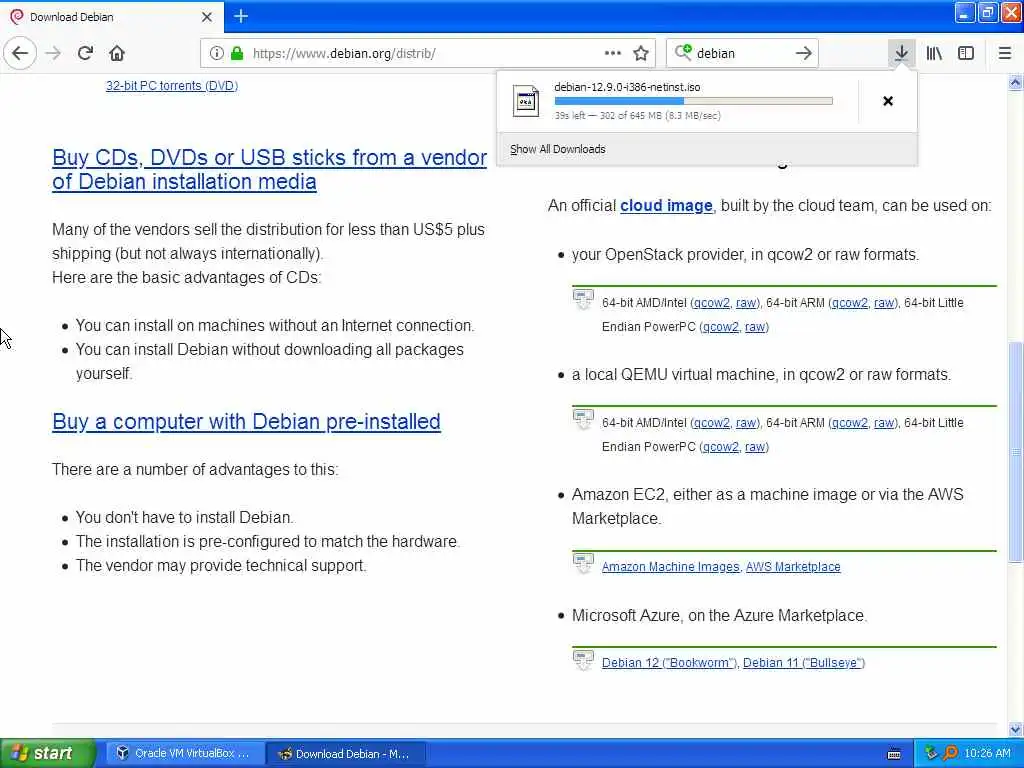Viewport: 1024px width, 768px height.
Task: Switch to Oracle VM VirtualBox taskbar item
Action: [185, 754]
